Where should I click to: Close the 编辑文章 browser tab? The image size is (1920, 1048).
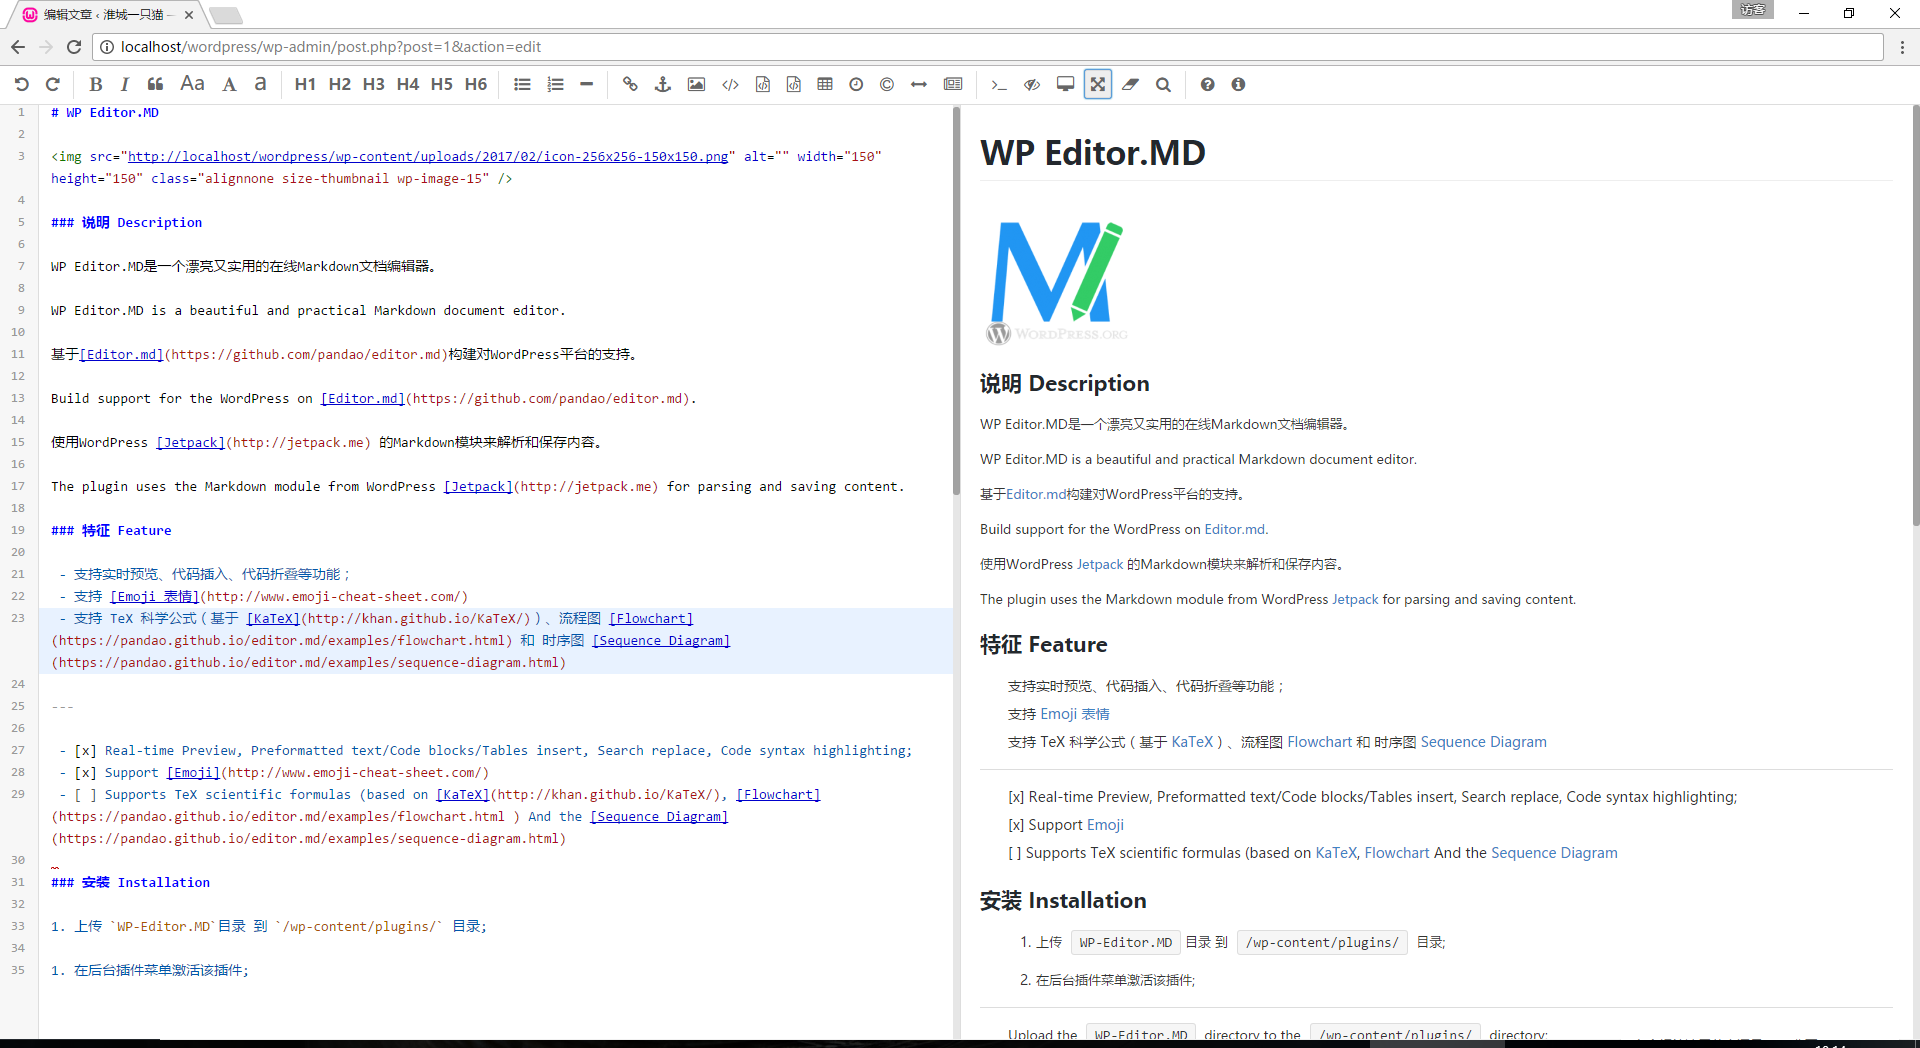point(189,15)
